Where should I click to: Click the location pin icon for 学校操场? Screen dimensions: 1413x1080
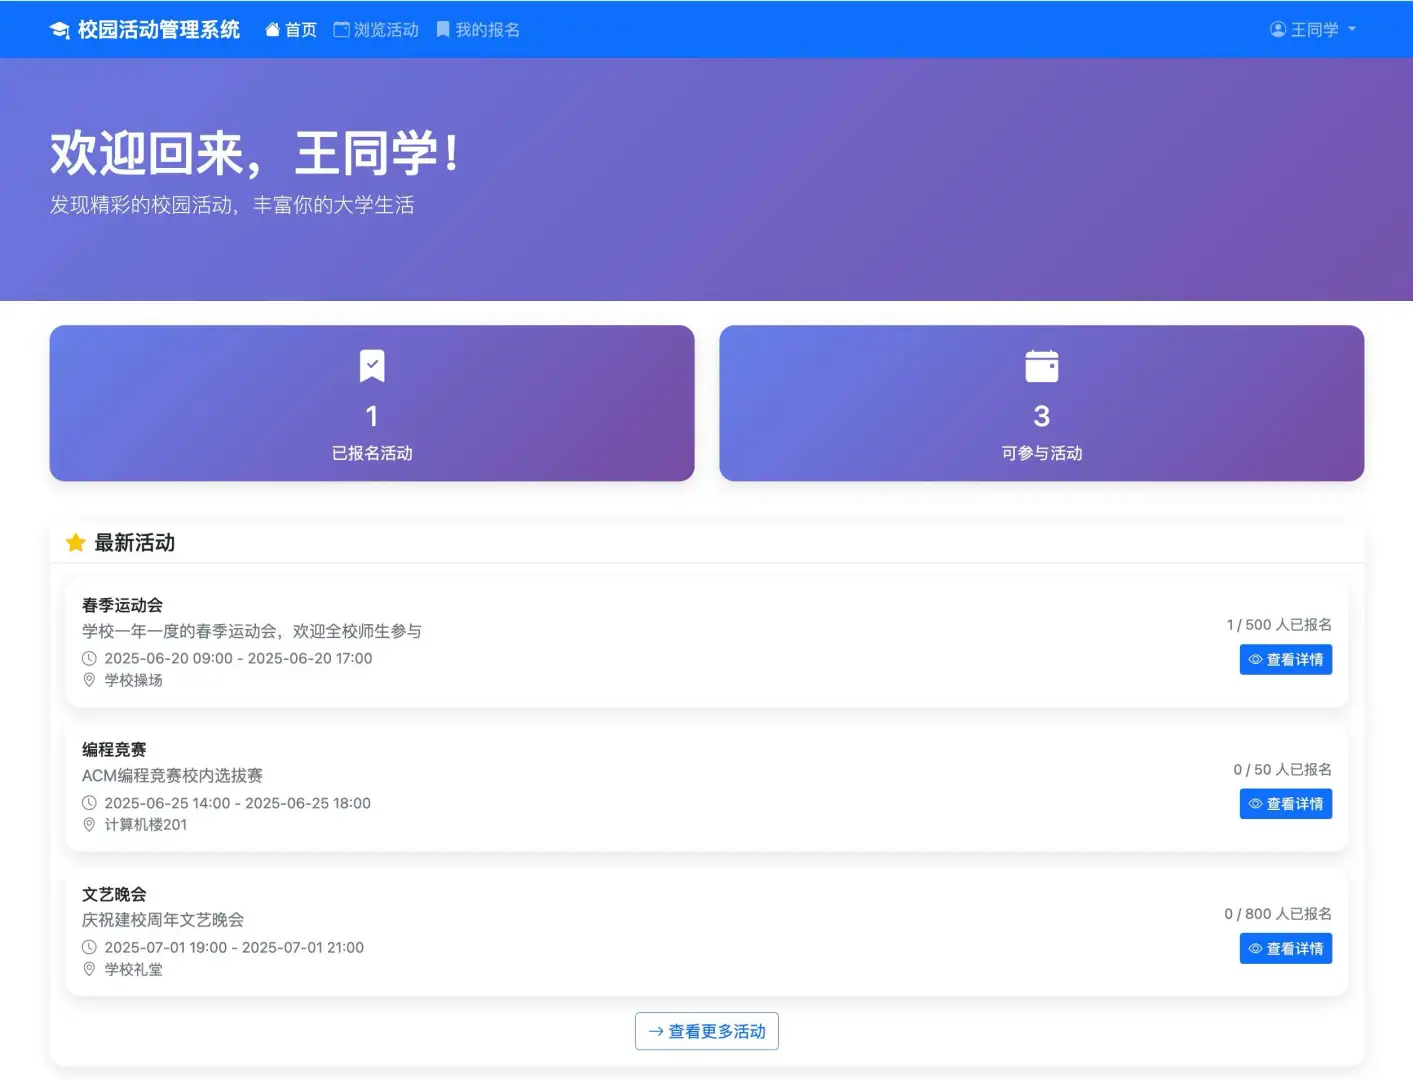89,680
